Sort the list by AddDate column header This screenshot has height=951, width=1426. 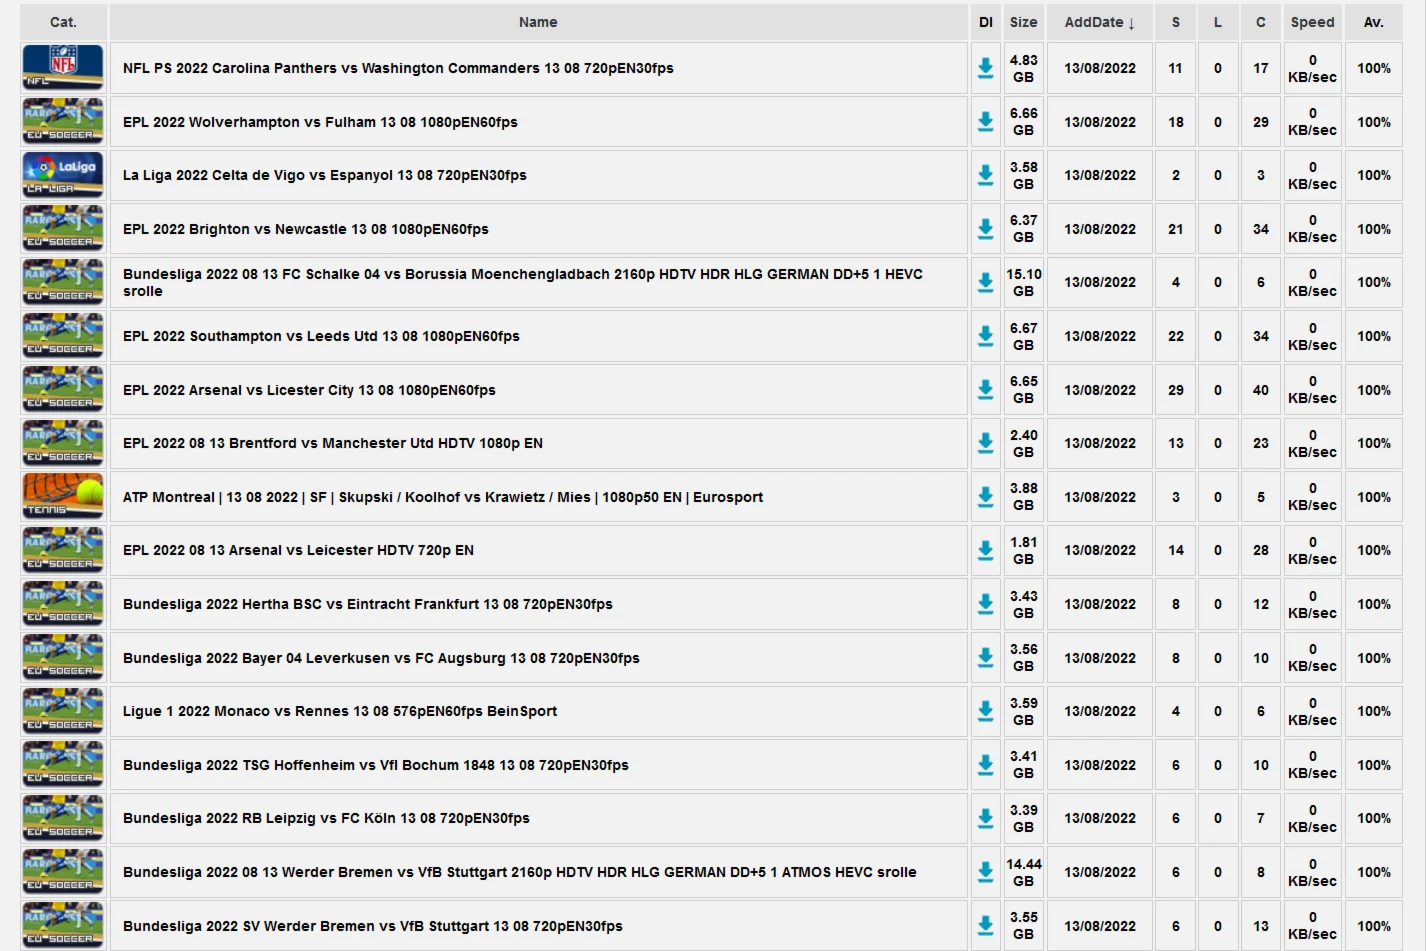1099,22
